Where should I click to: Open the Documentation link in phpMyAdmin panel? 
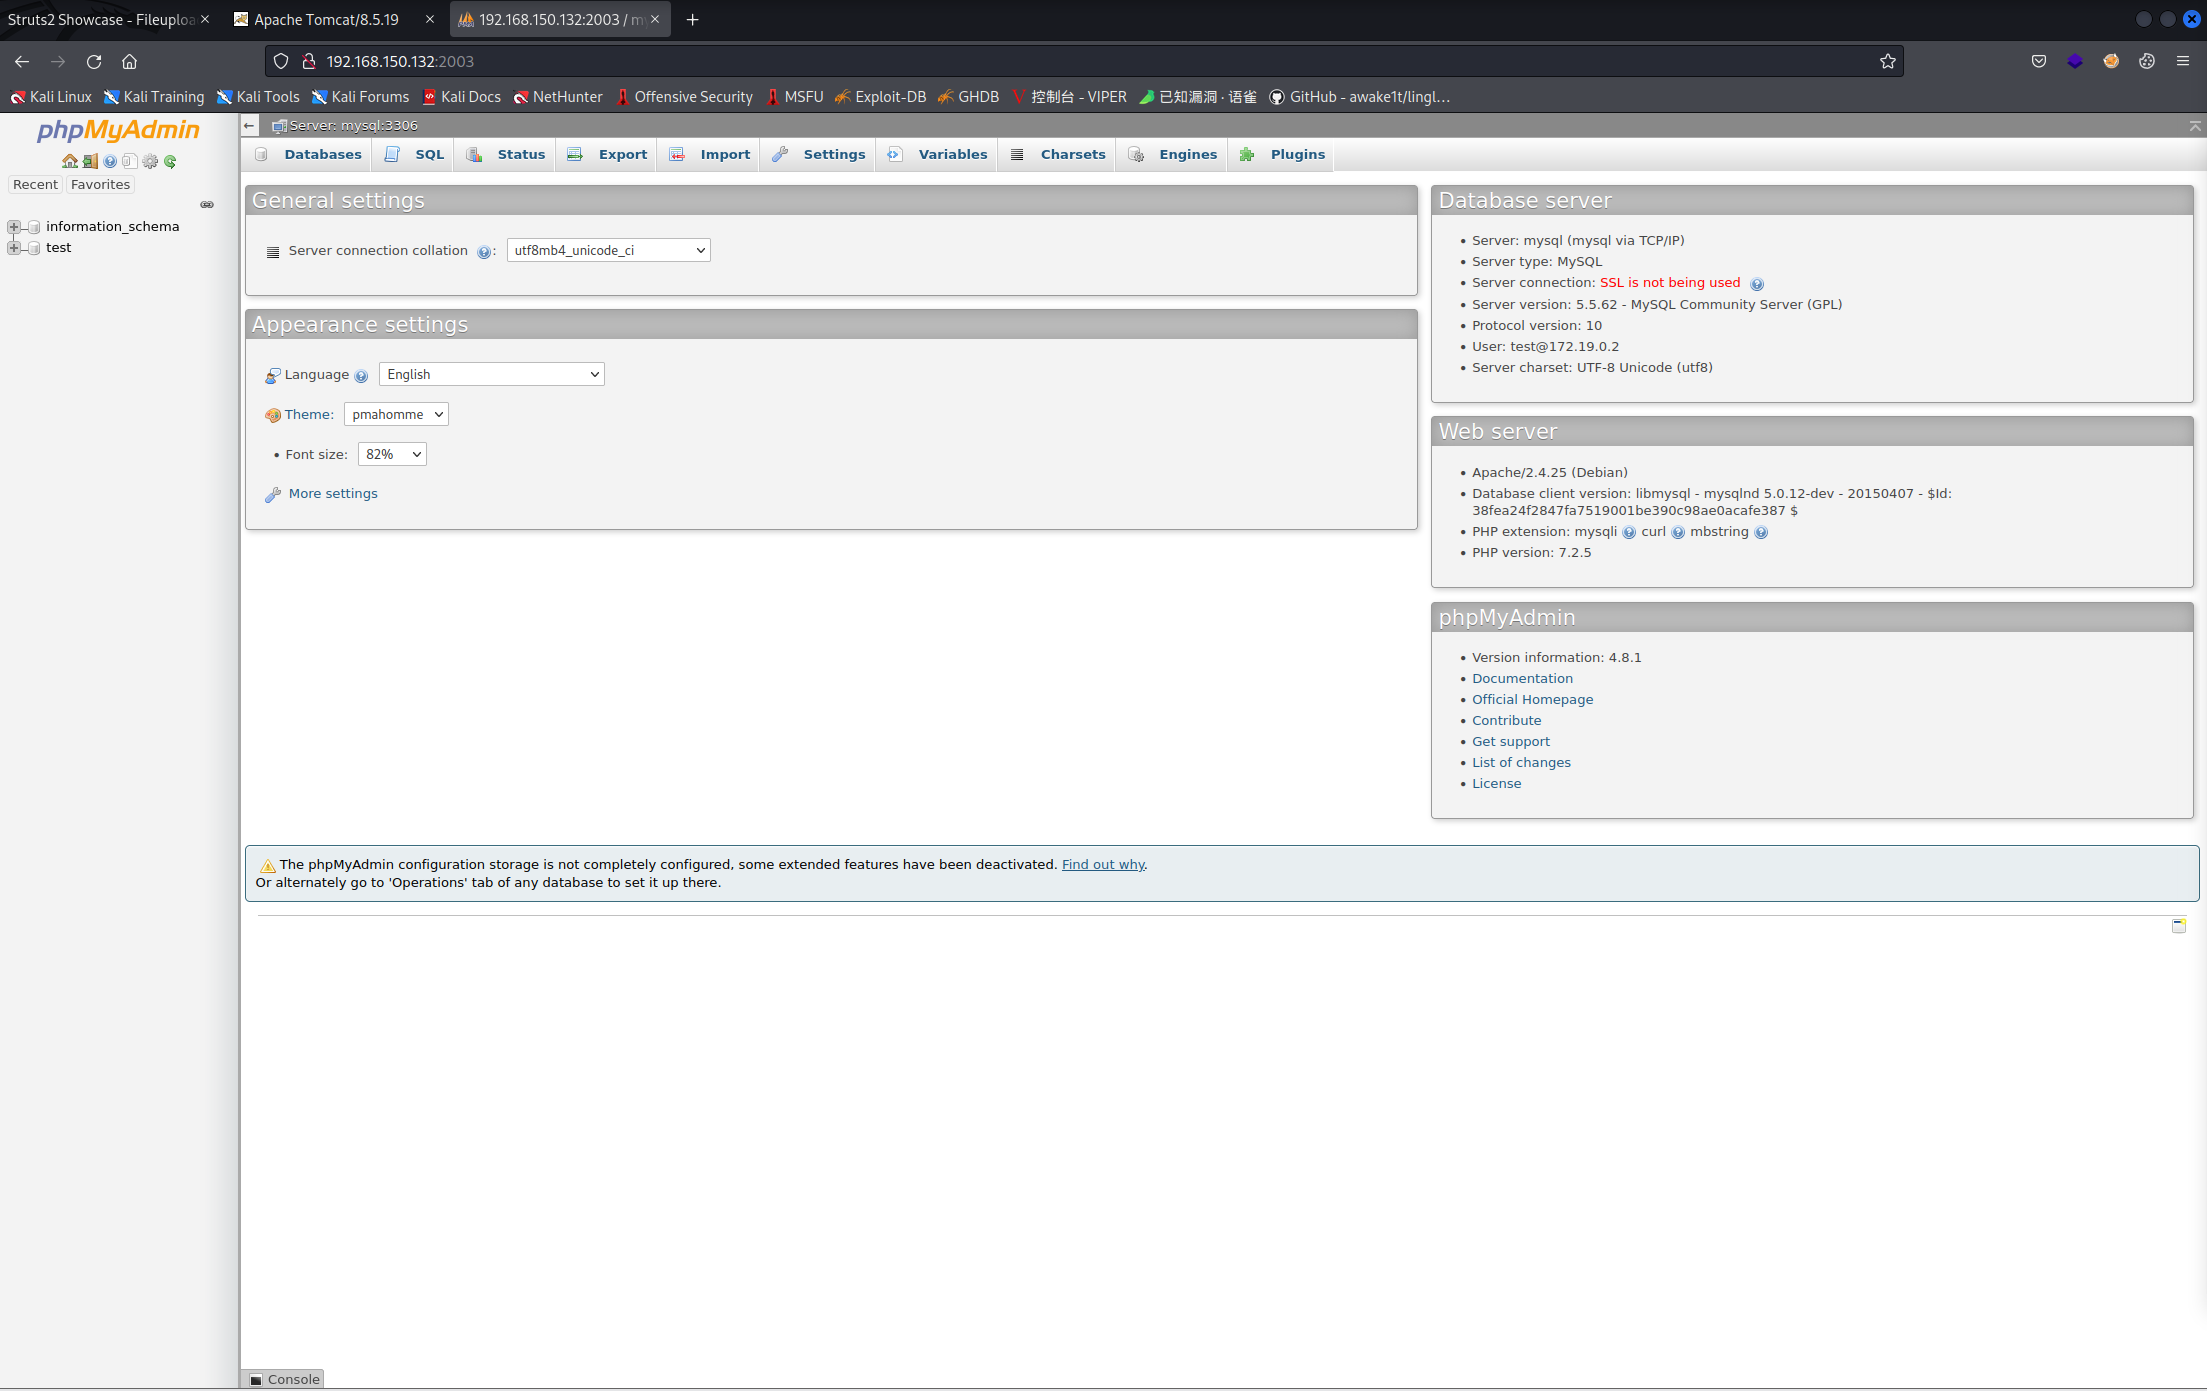click(x=1522, y=679)
